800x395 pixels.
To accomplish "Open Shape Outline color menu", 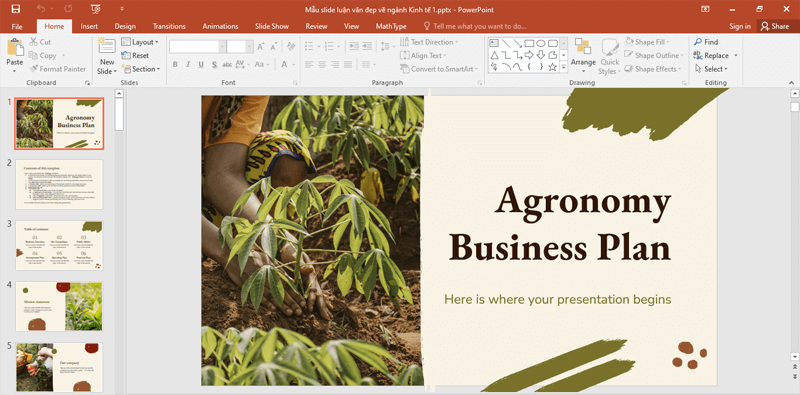I will click(653, 55).
